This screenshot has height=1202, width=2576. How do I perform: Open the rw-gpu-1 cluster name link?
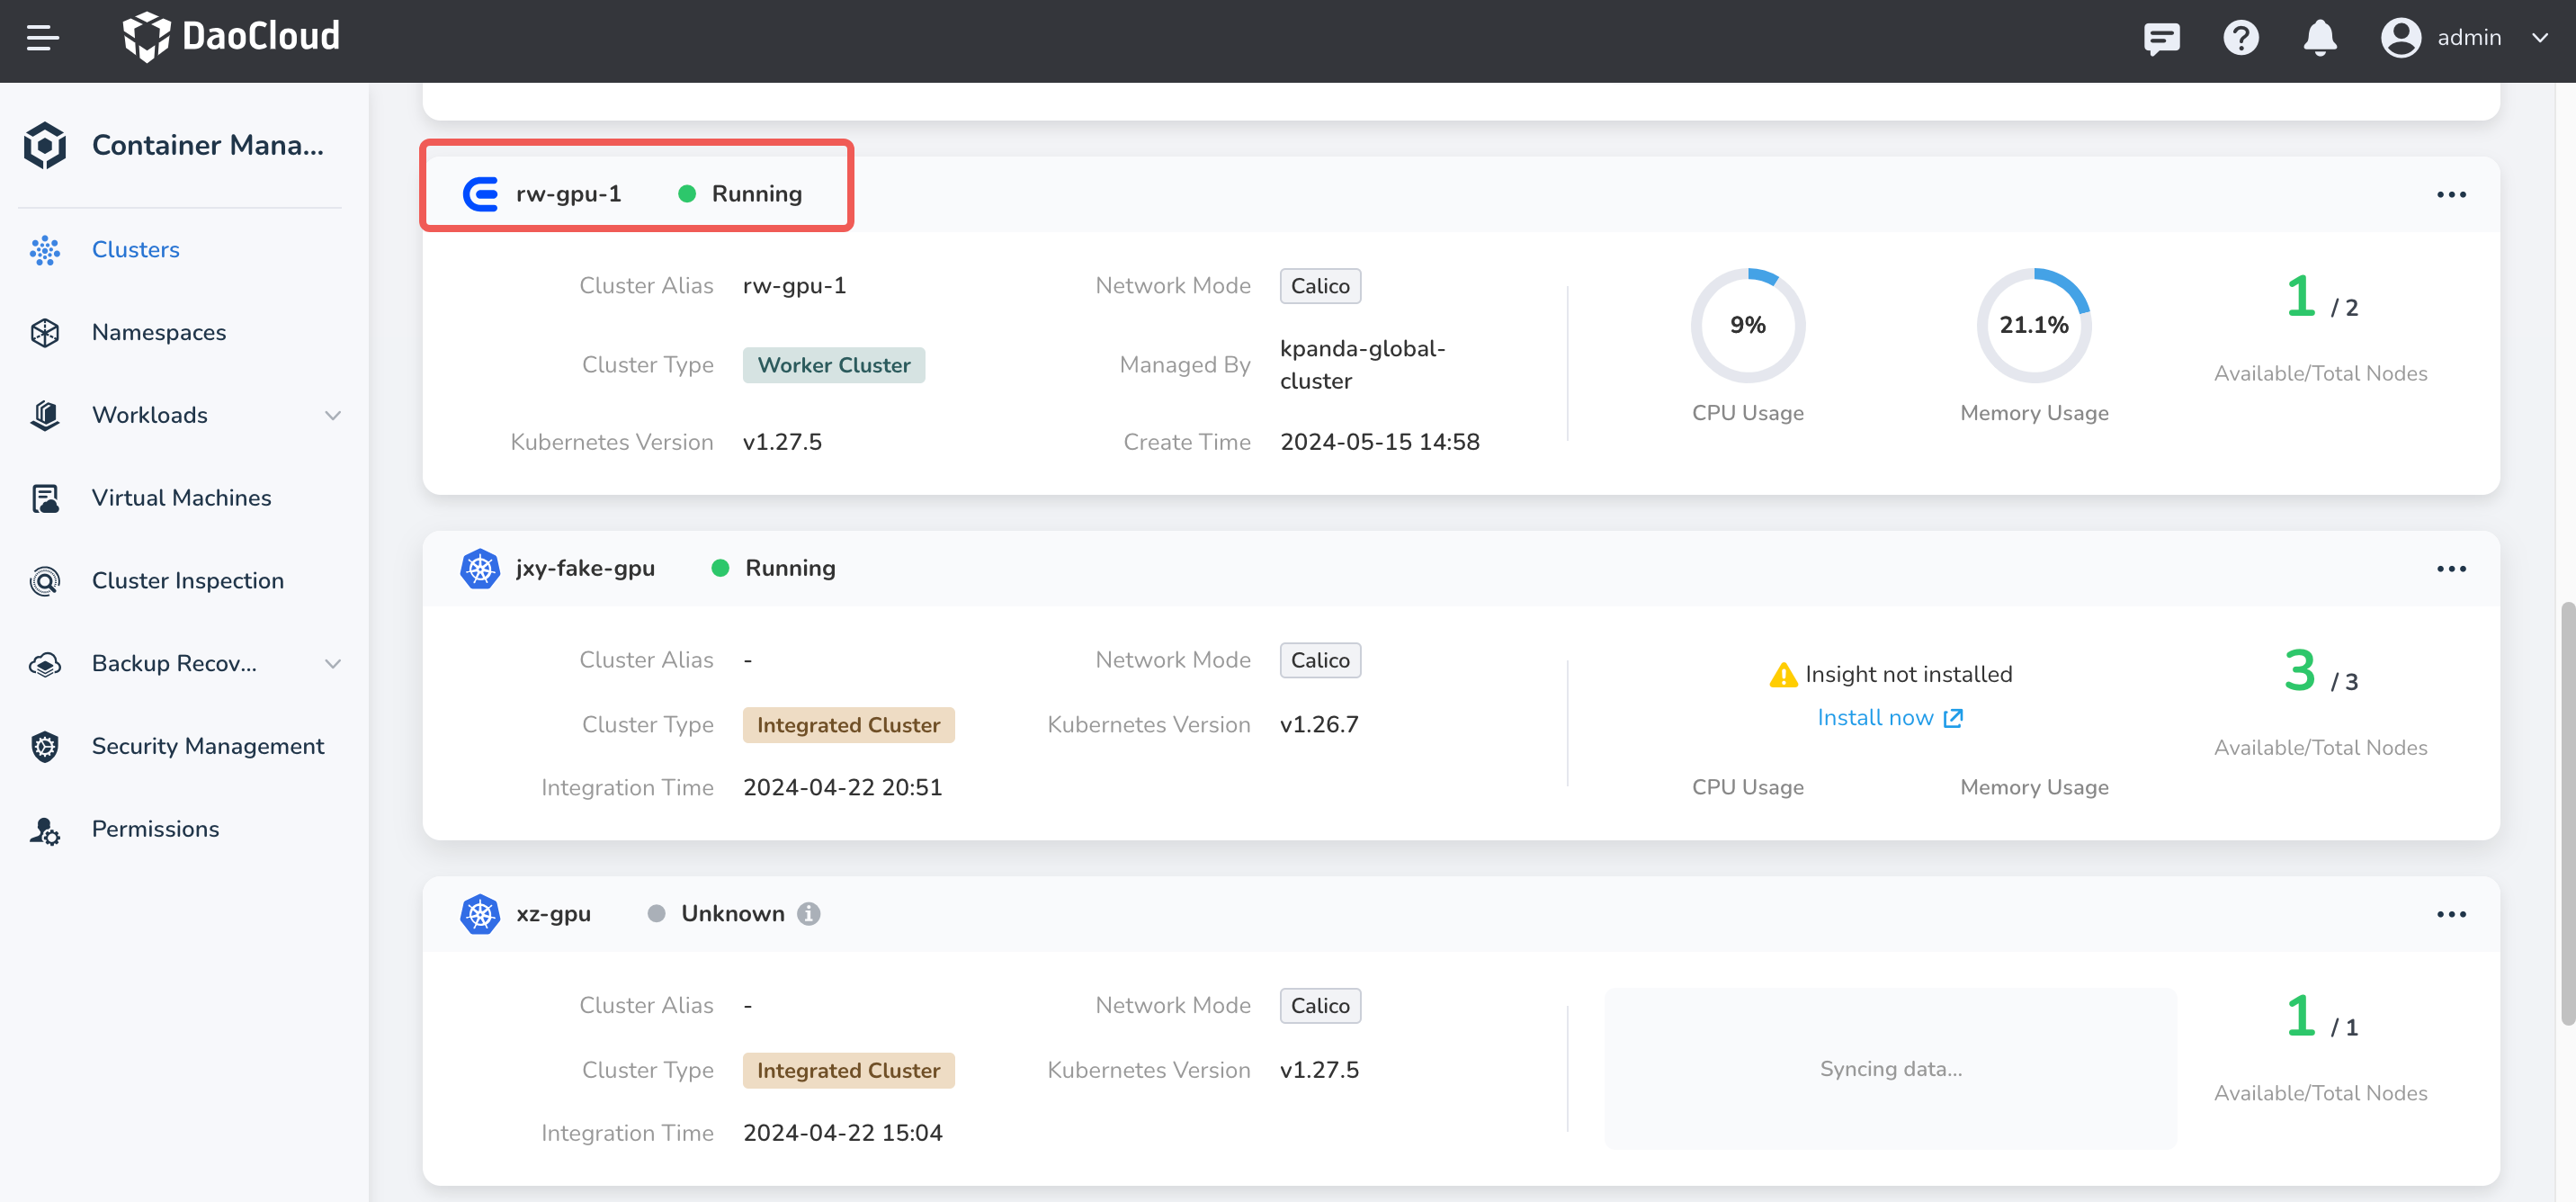[x=568, y=193]
